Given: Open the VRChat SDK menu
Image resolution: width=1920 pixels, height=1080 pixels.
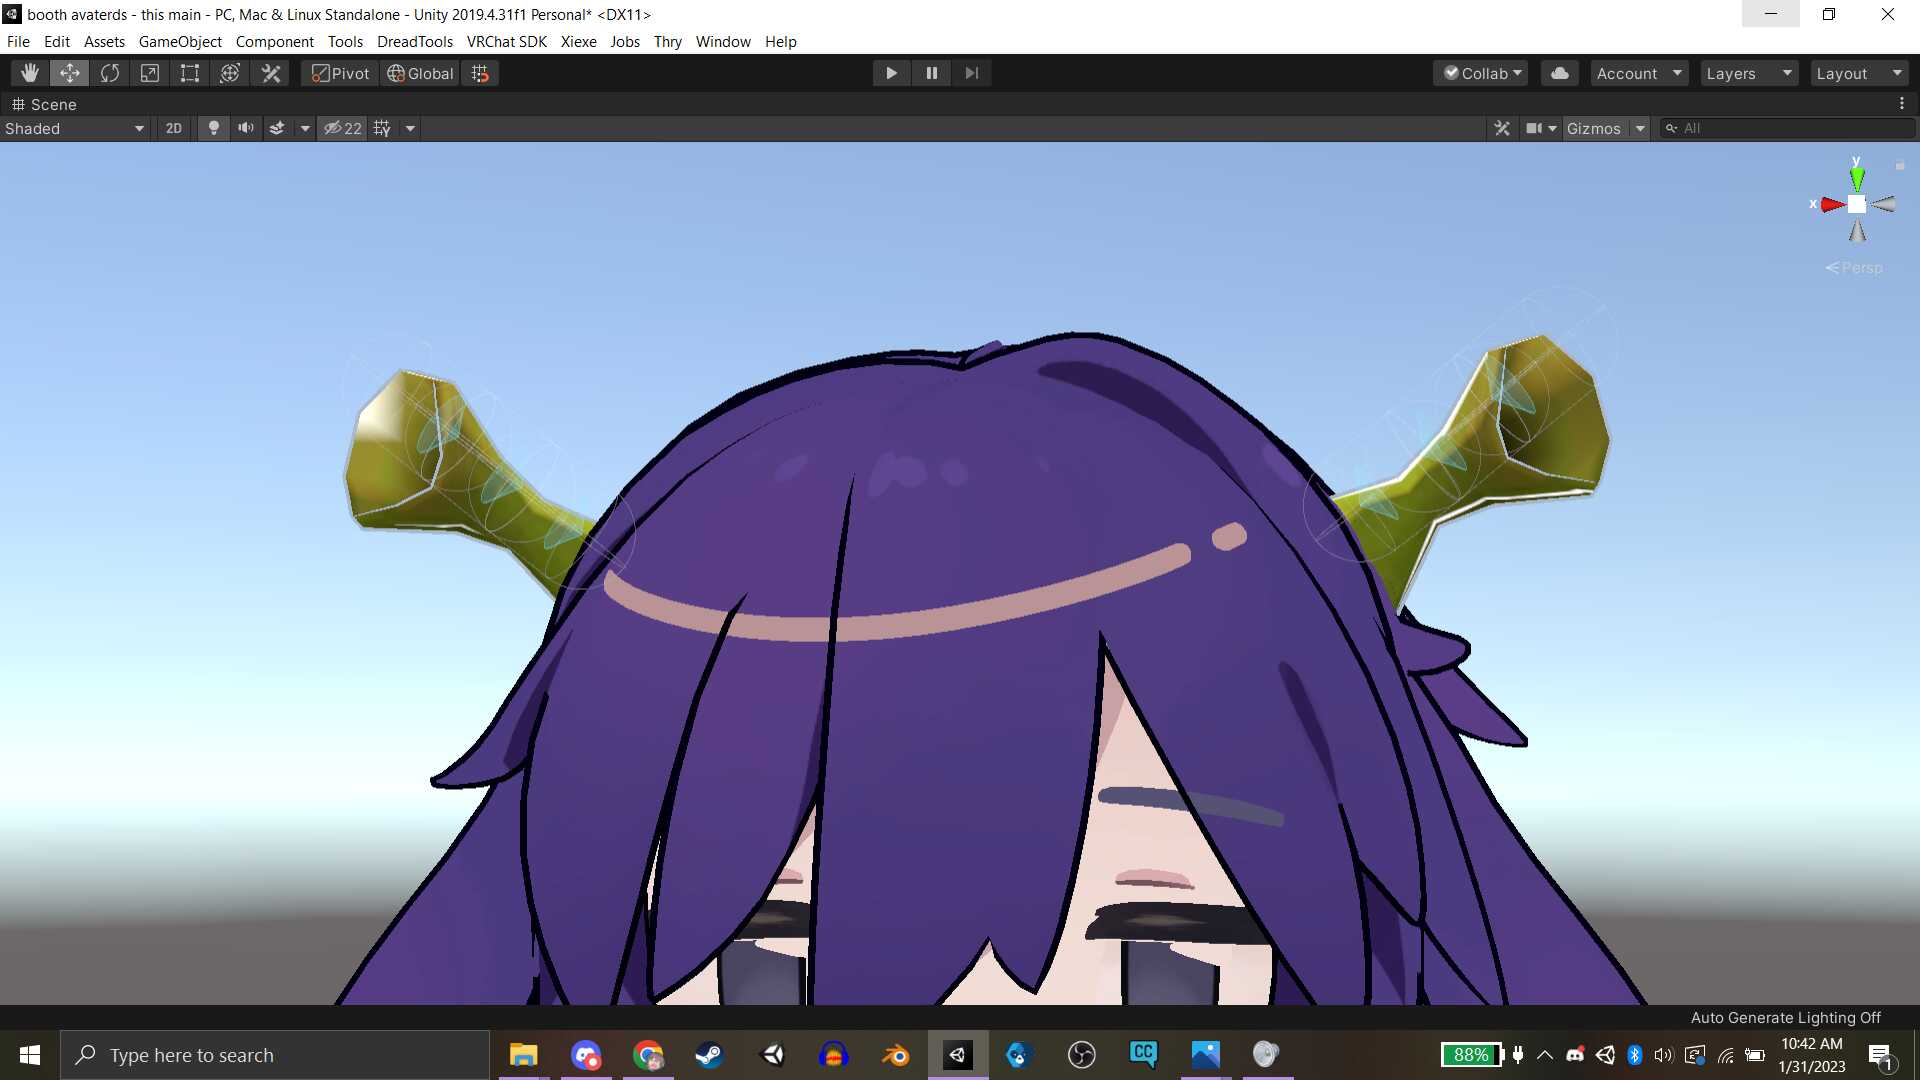Looking at the screenshot, I should 506,41.
